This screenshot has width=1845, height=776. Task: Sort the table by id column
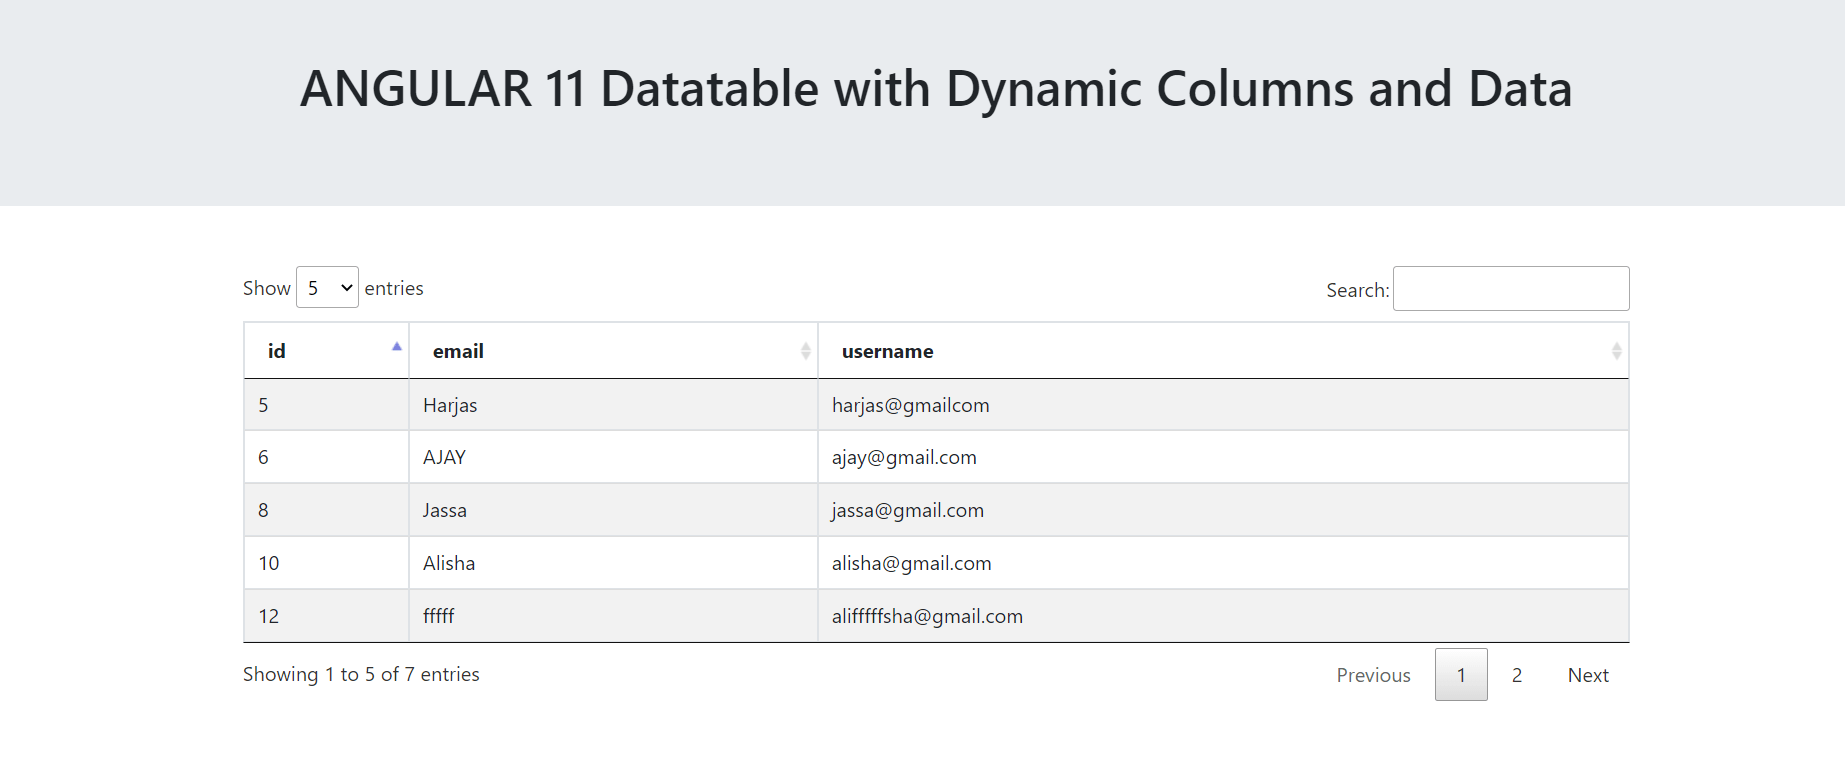click(326, 351)
